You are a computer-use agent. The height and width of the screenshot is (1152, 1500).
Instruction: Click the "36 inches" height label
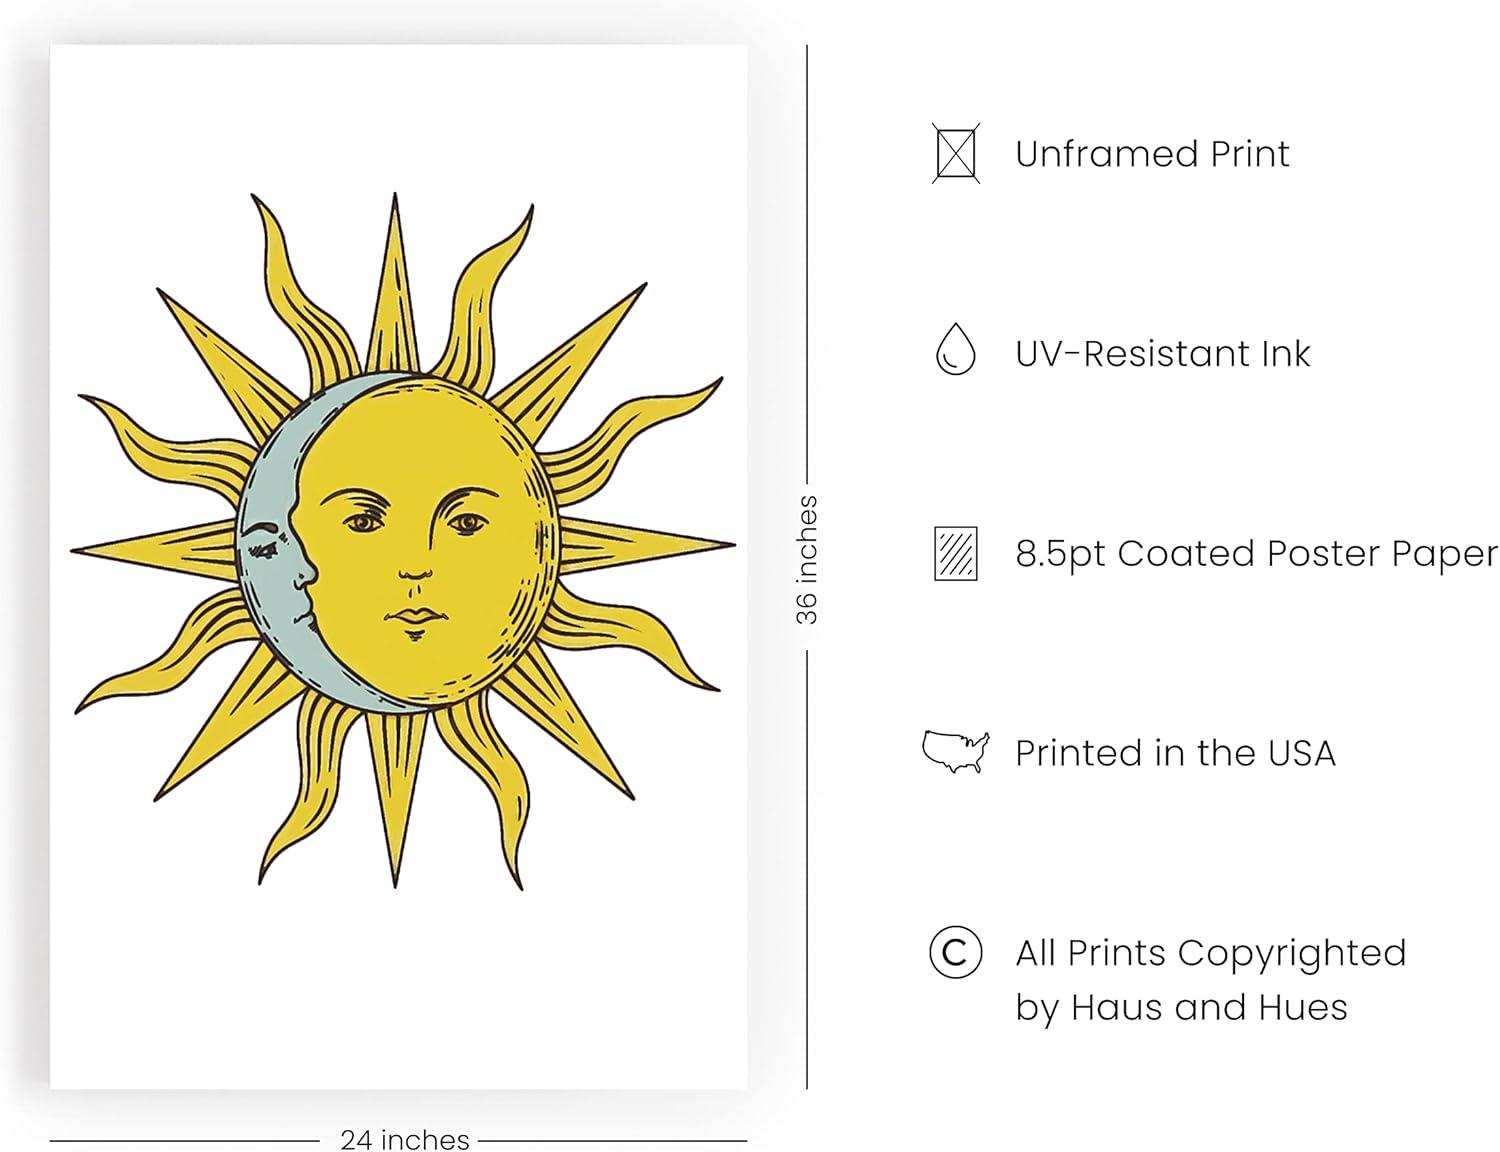pyautogui.click(x=807, y=560)
